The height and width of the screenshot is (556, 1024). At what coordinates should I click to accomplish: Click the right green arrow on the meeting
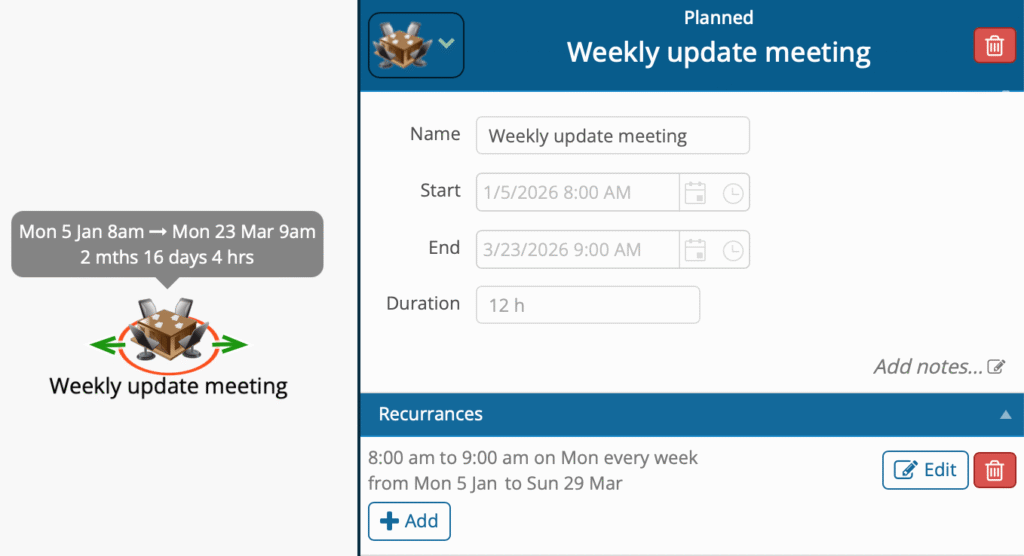(233, 345)
